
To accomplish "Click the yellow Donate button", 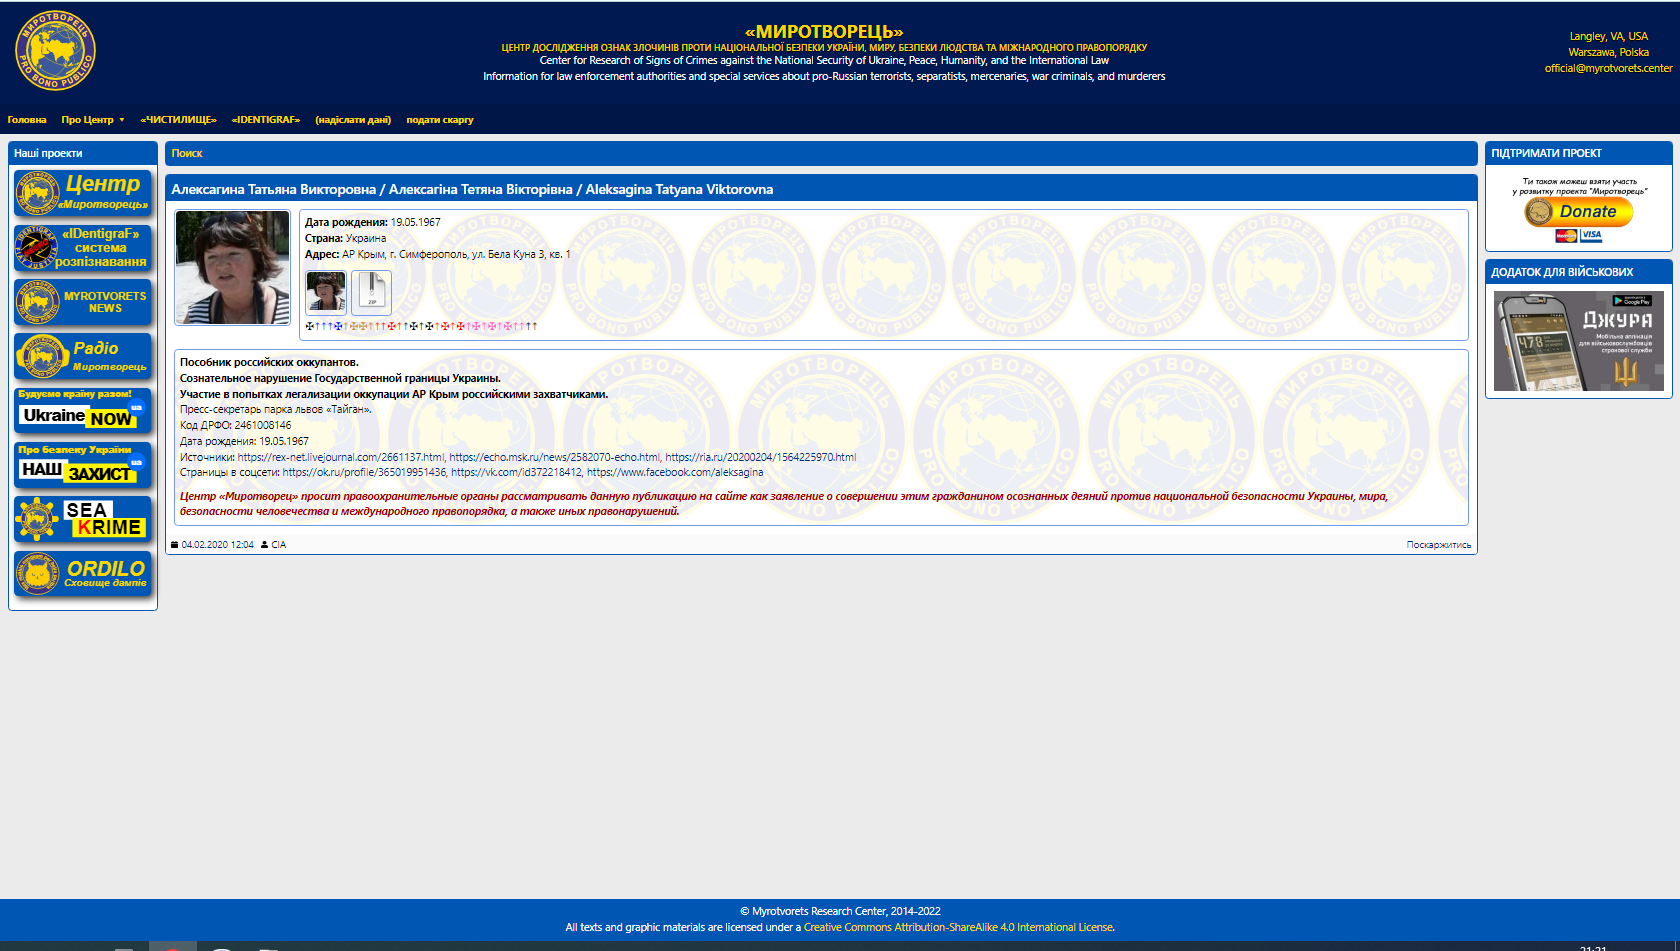I will [x=1579, y=212].
